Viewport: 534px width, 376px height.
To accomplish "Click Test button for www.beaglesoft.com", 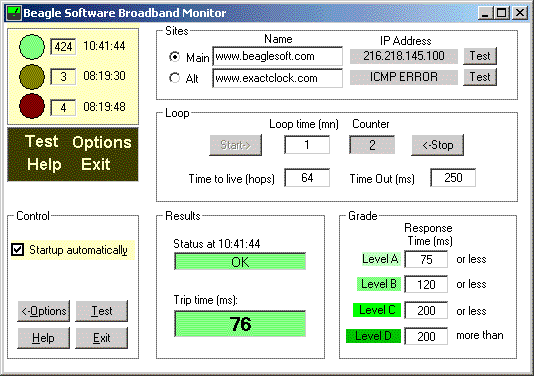I will pyautogui.click(x=480, y=56).
